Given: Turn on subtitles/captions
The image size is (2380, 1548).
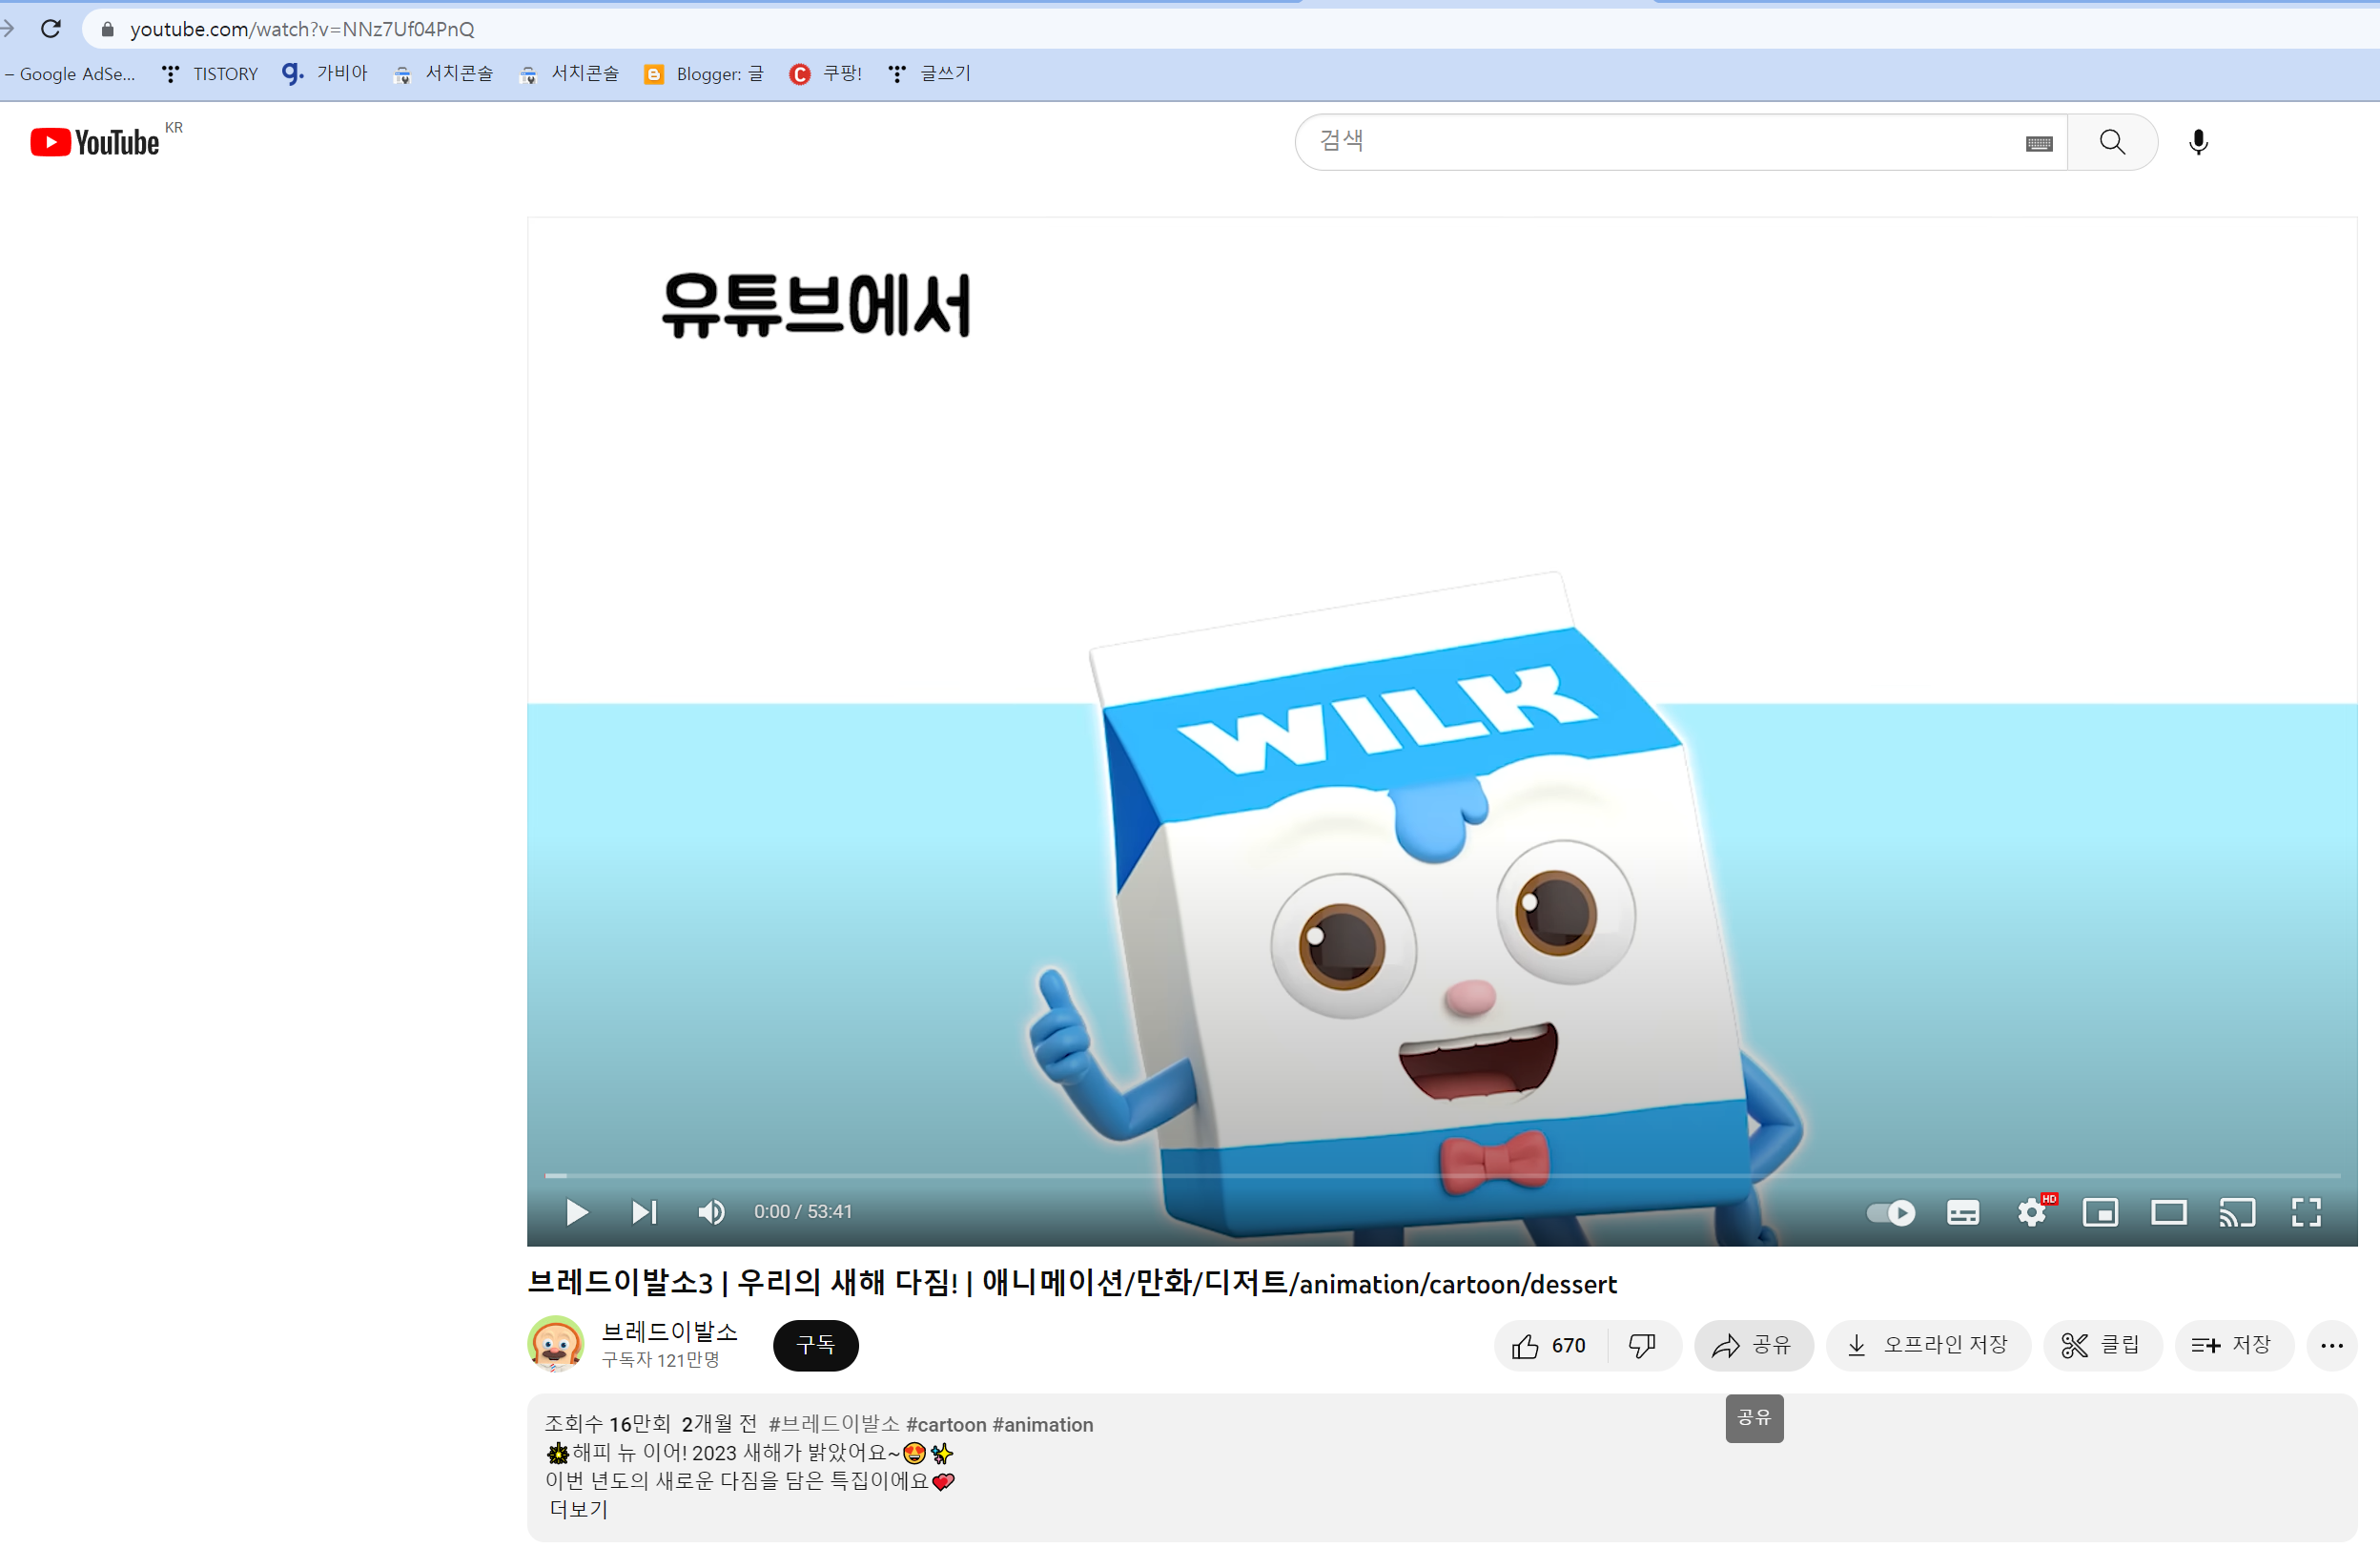Looking at the screenshot, I should tap(1962, 1213).
